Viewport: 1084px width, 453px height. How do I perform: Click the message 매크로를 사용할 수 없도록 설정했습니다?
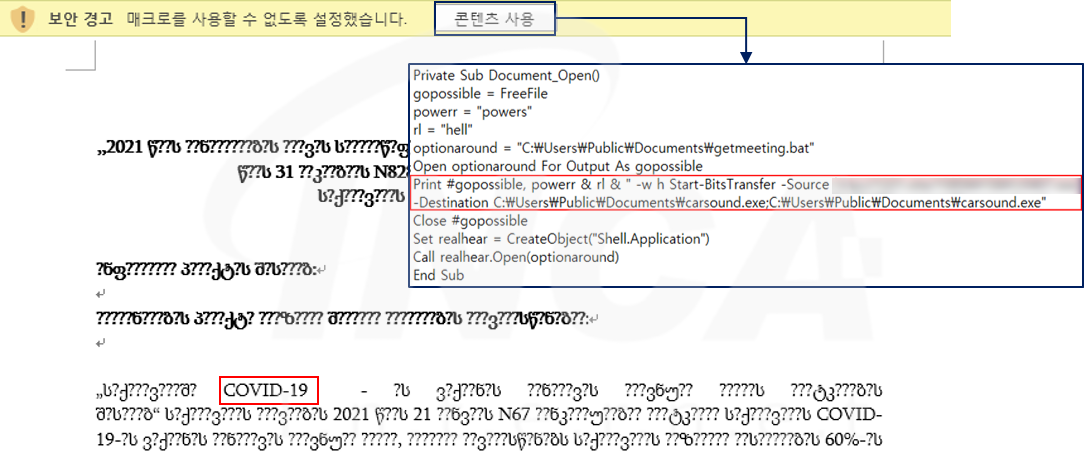pyautogui.click(x=267, y=19)
